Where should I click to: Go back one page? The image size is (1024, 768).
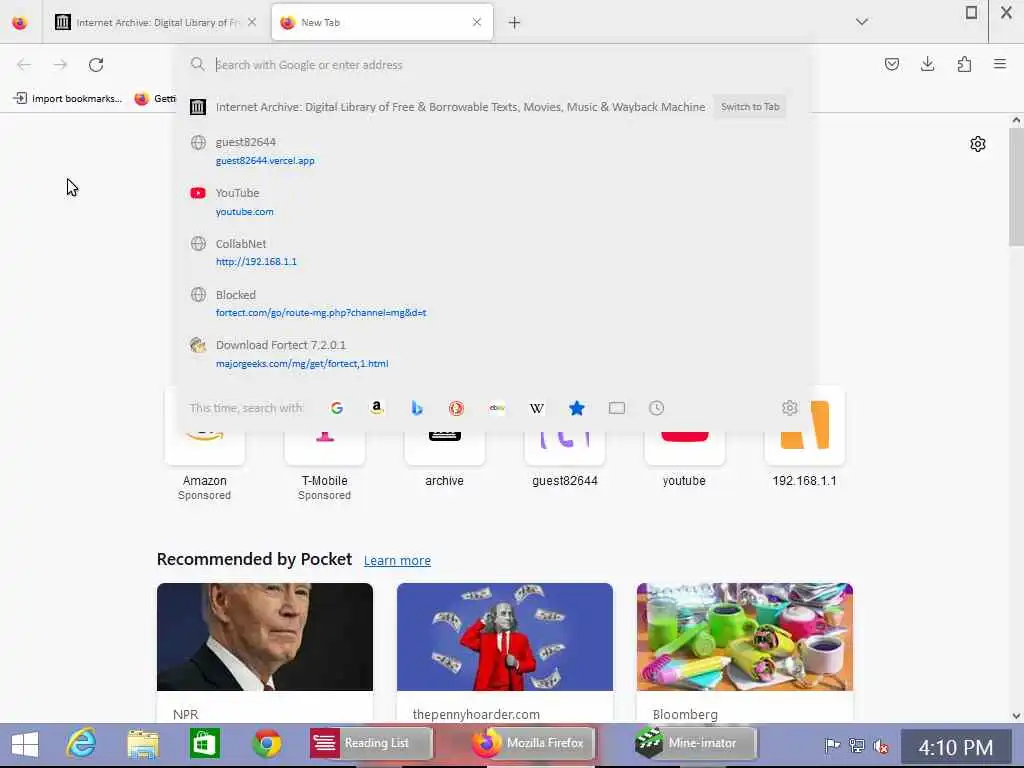pos(24,65)
